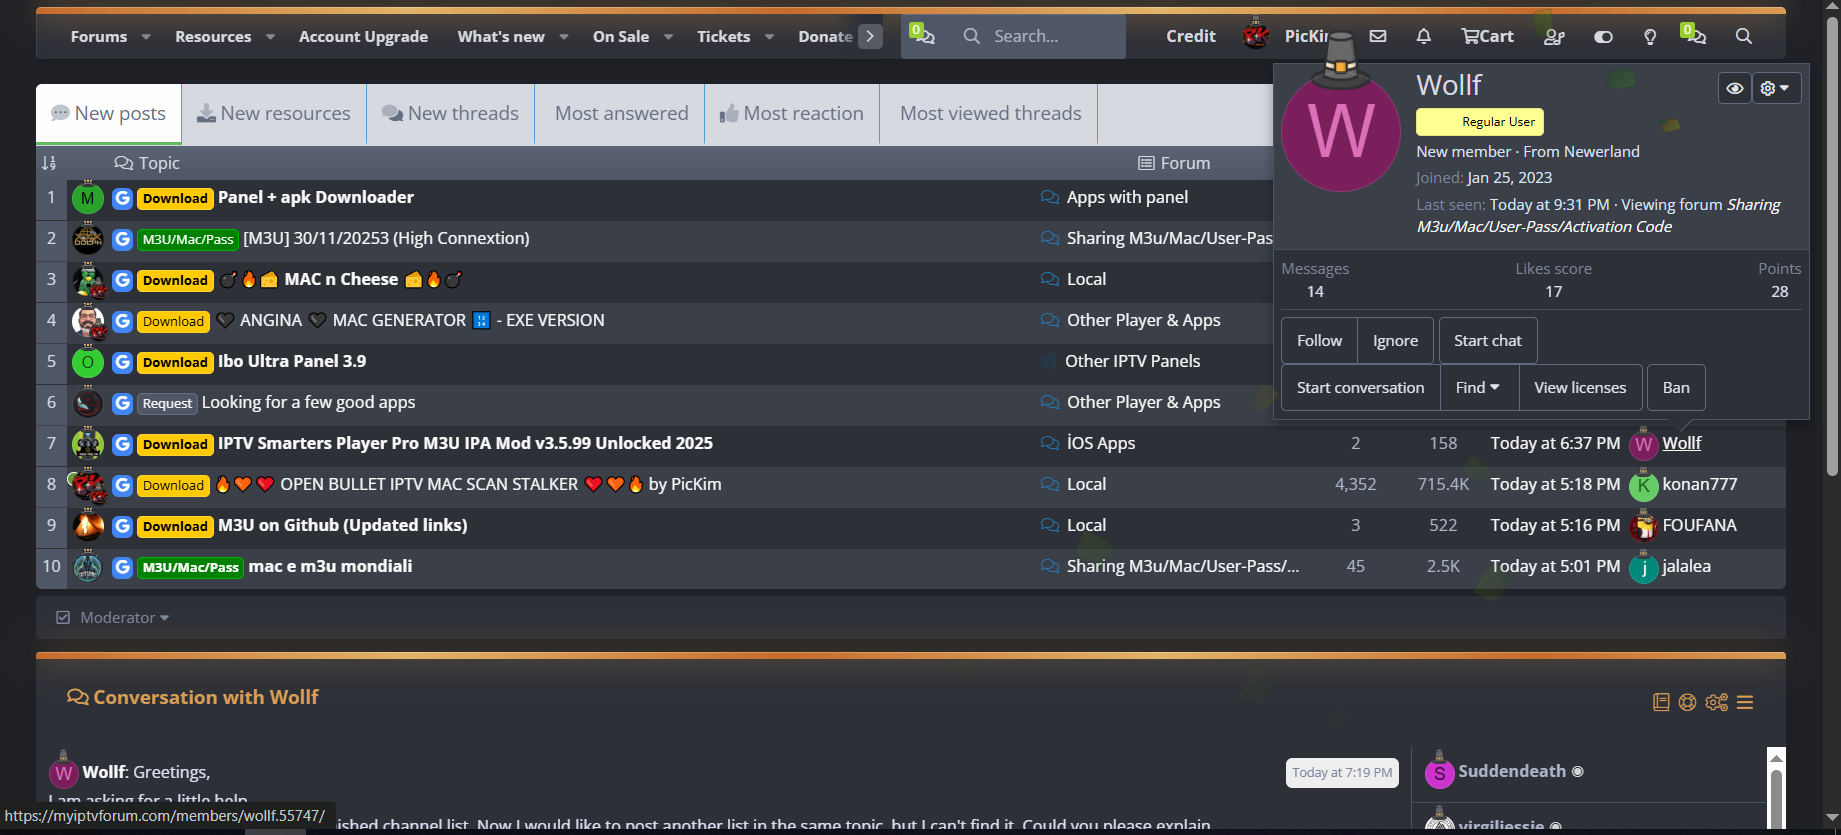Select the New resources tab

coord(274,113)
